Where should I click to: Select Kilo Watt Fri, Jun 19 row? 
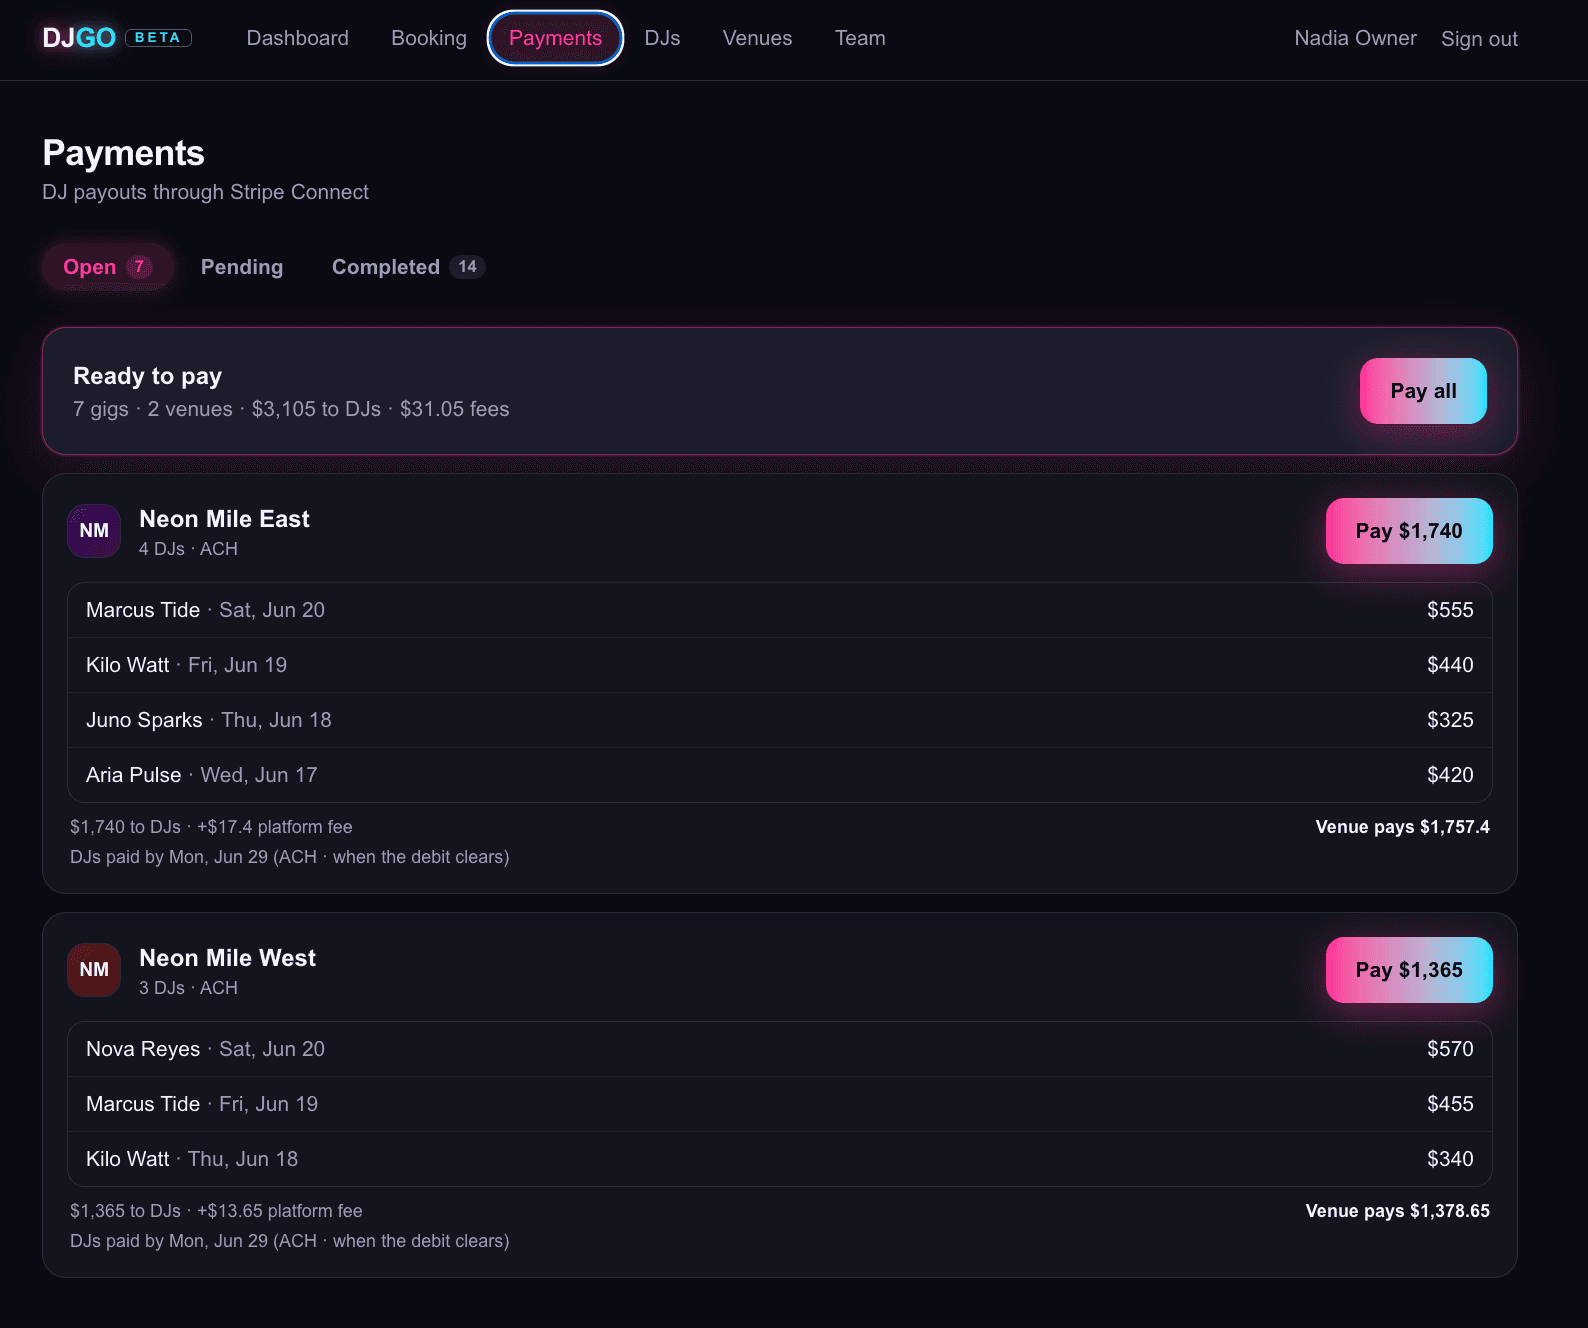780,665
